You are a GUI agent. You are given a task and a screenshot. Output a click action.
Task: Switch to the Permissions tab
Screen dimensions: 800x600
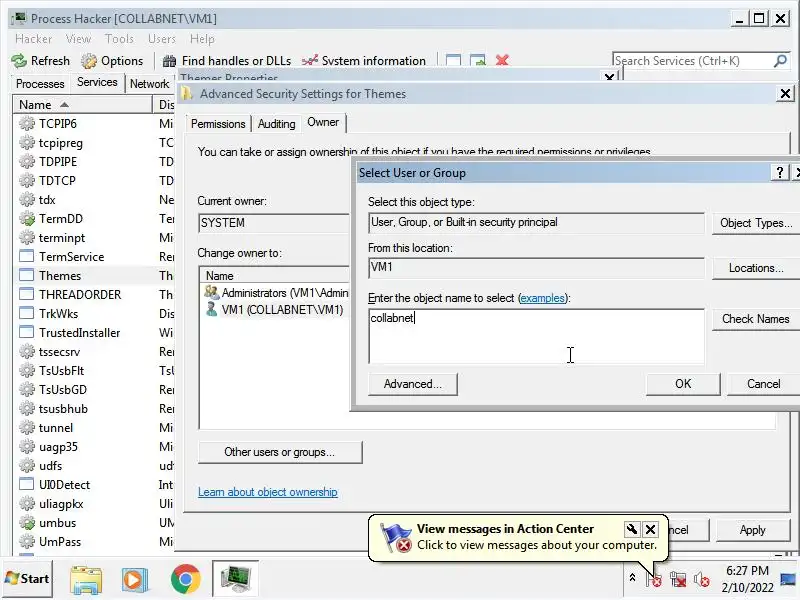[x=218, y=124]
